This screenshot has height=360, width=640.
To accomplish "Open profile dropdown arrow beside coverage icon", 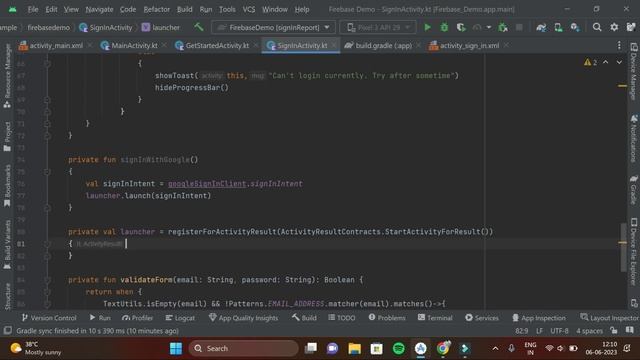I will pyautogui.click(x=489, y=27).
